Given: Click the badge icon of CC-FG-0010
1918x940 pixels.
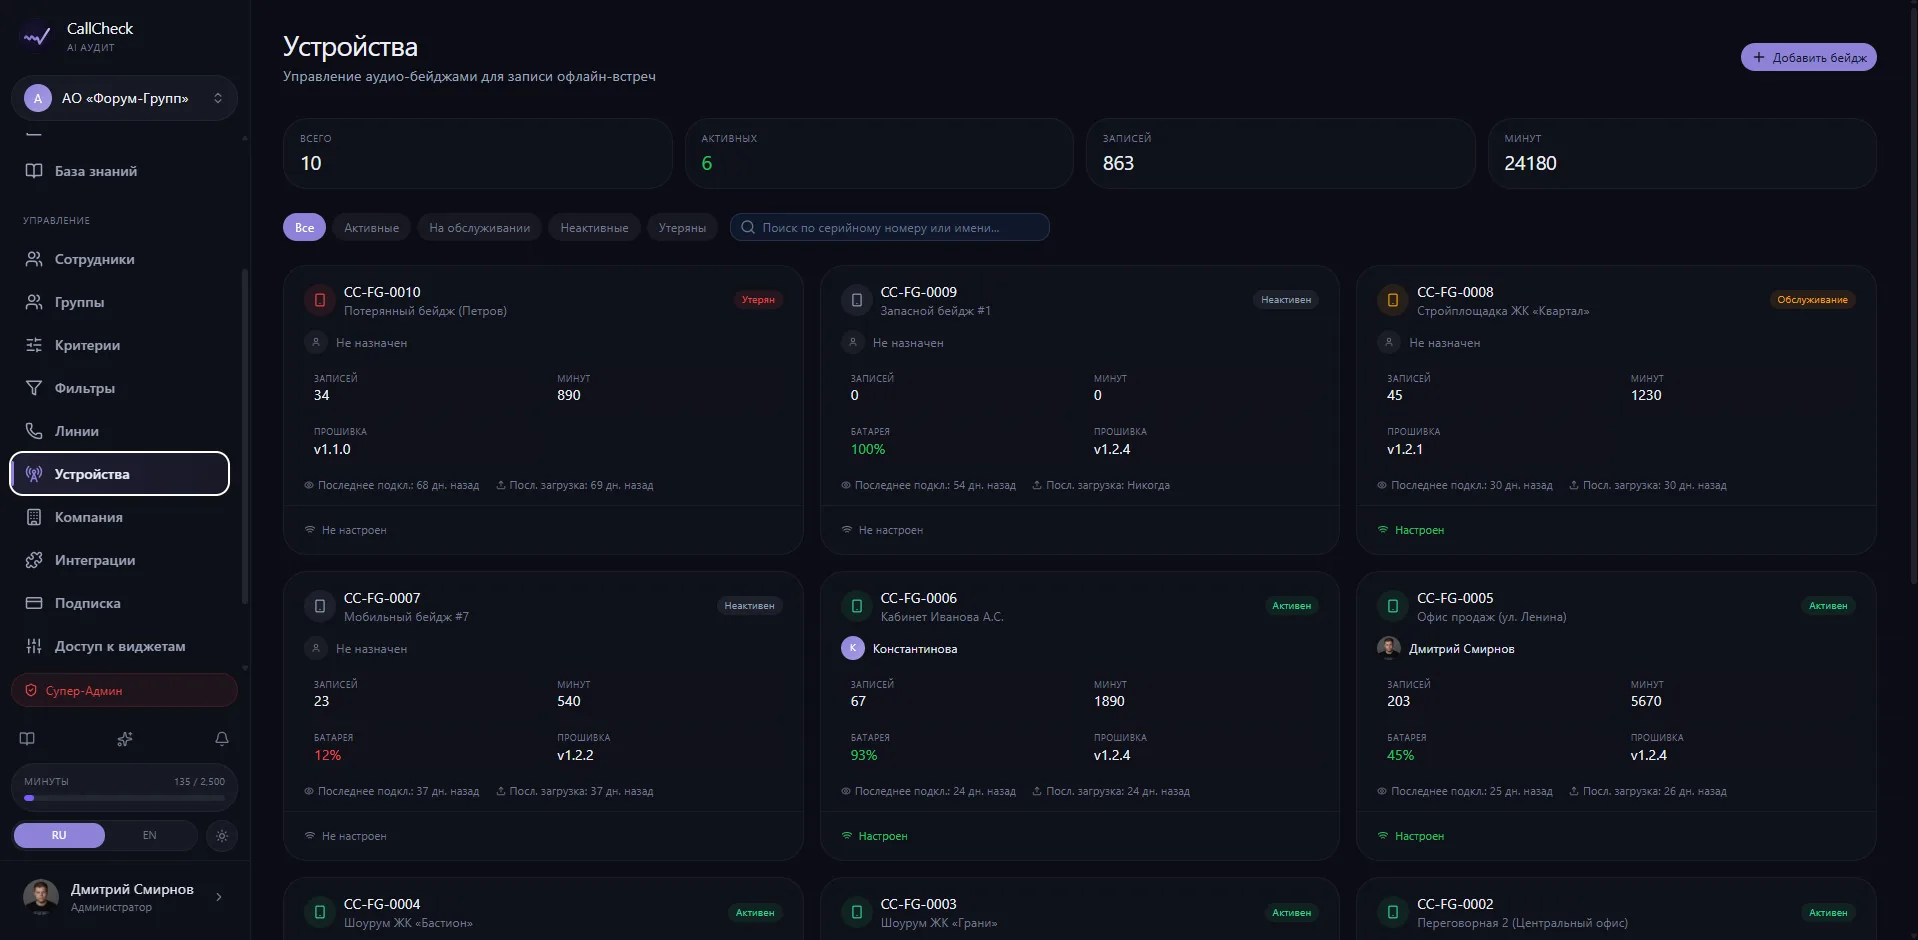Looking at the screenshot, I should click(x=320, y=300).
